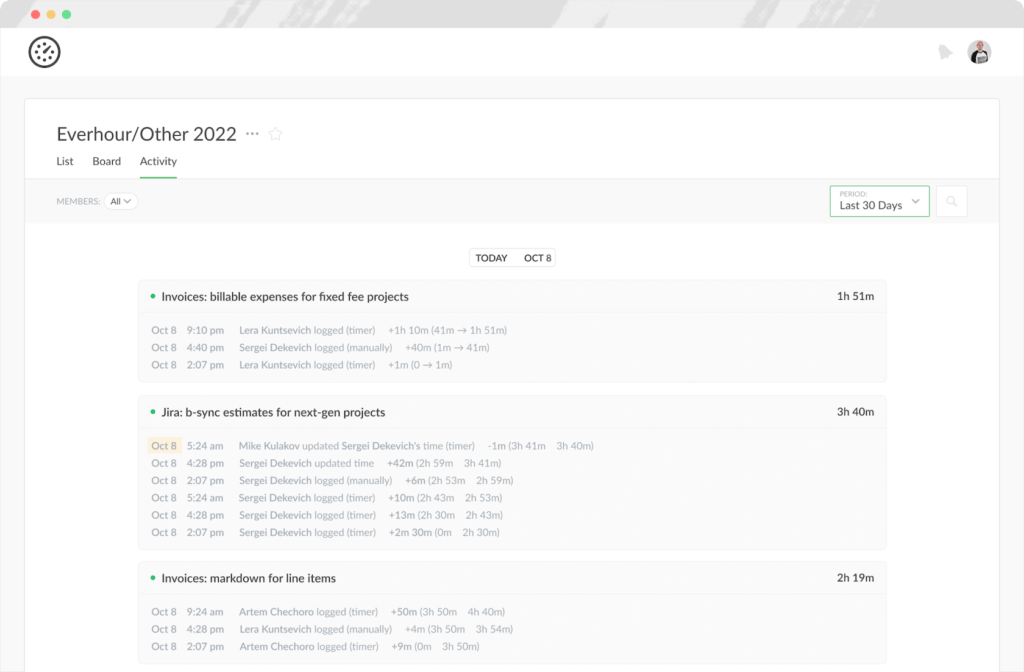The image size is (1024, 672).
Task: Click the green dot before "Invoices: markdown for line items"
Action: click(x=151, y=577)
